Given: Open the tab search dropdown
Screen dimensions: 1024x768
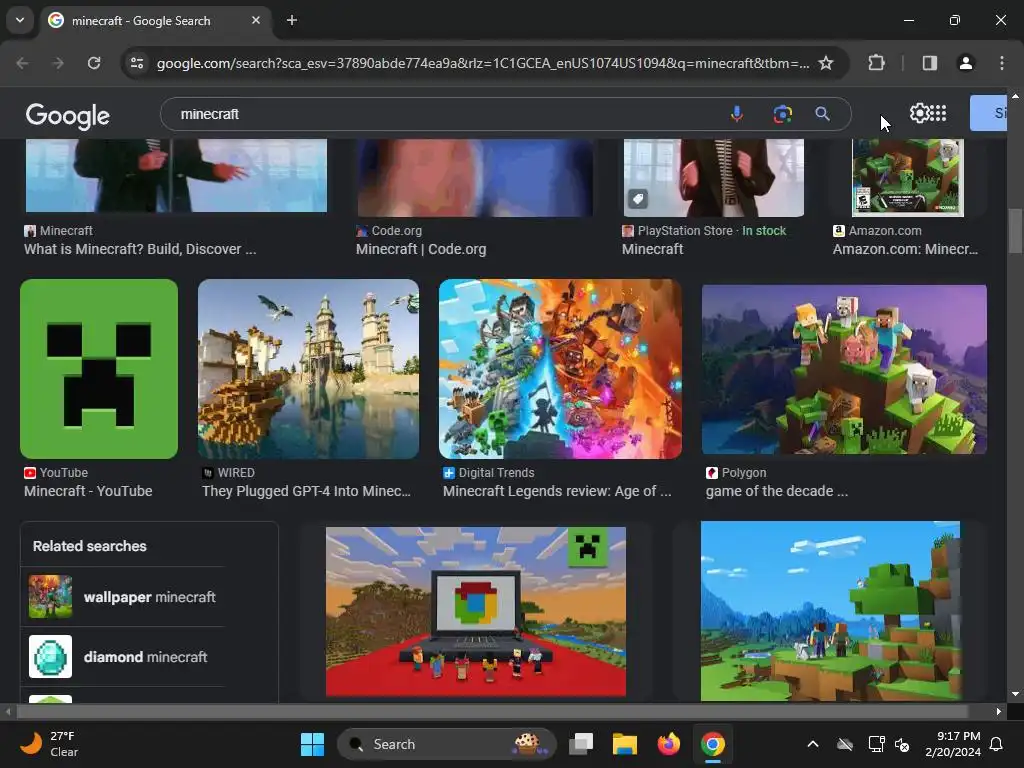Looking at the screenshot, I should point(20,20).
